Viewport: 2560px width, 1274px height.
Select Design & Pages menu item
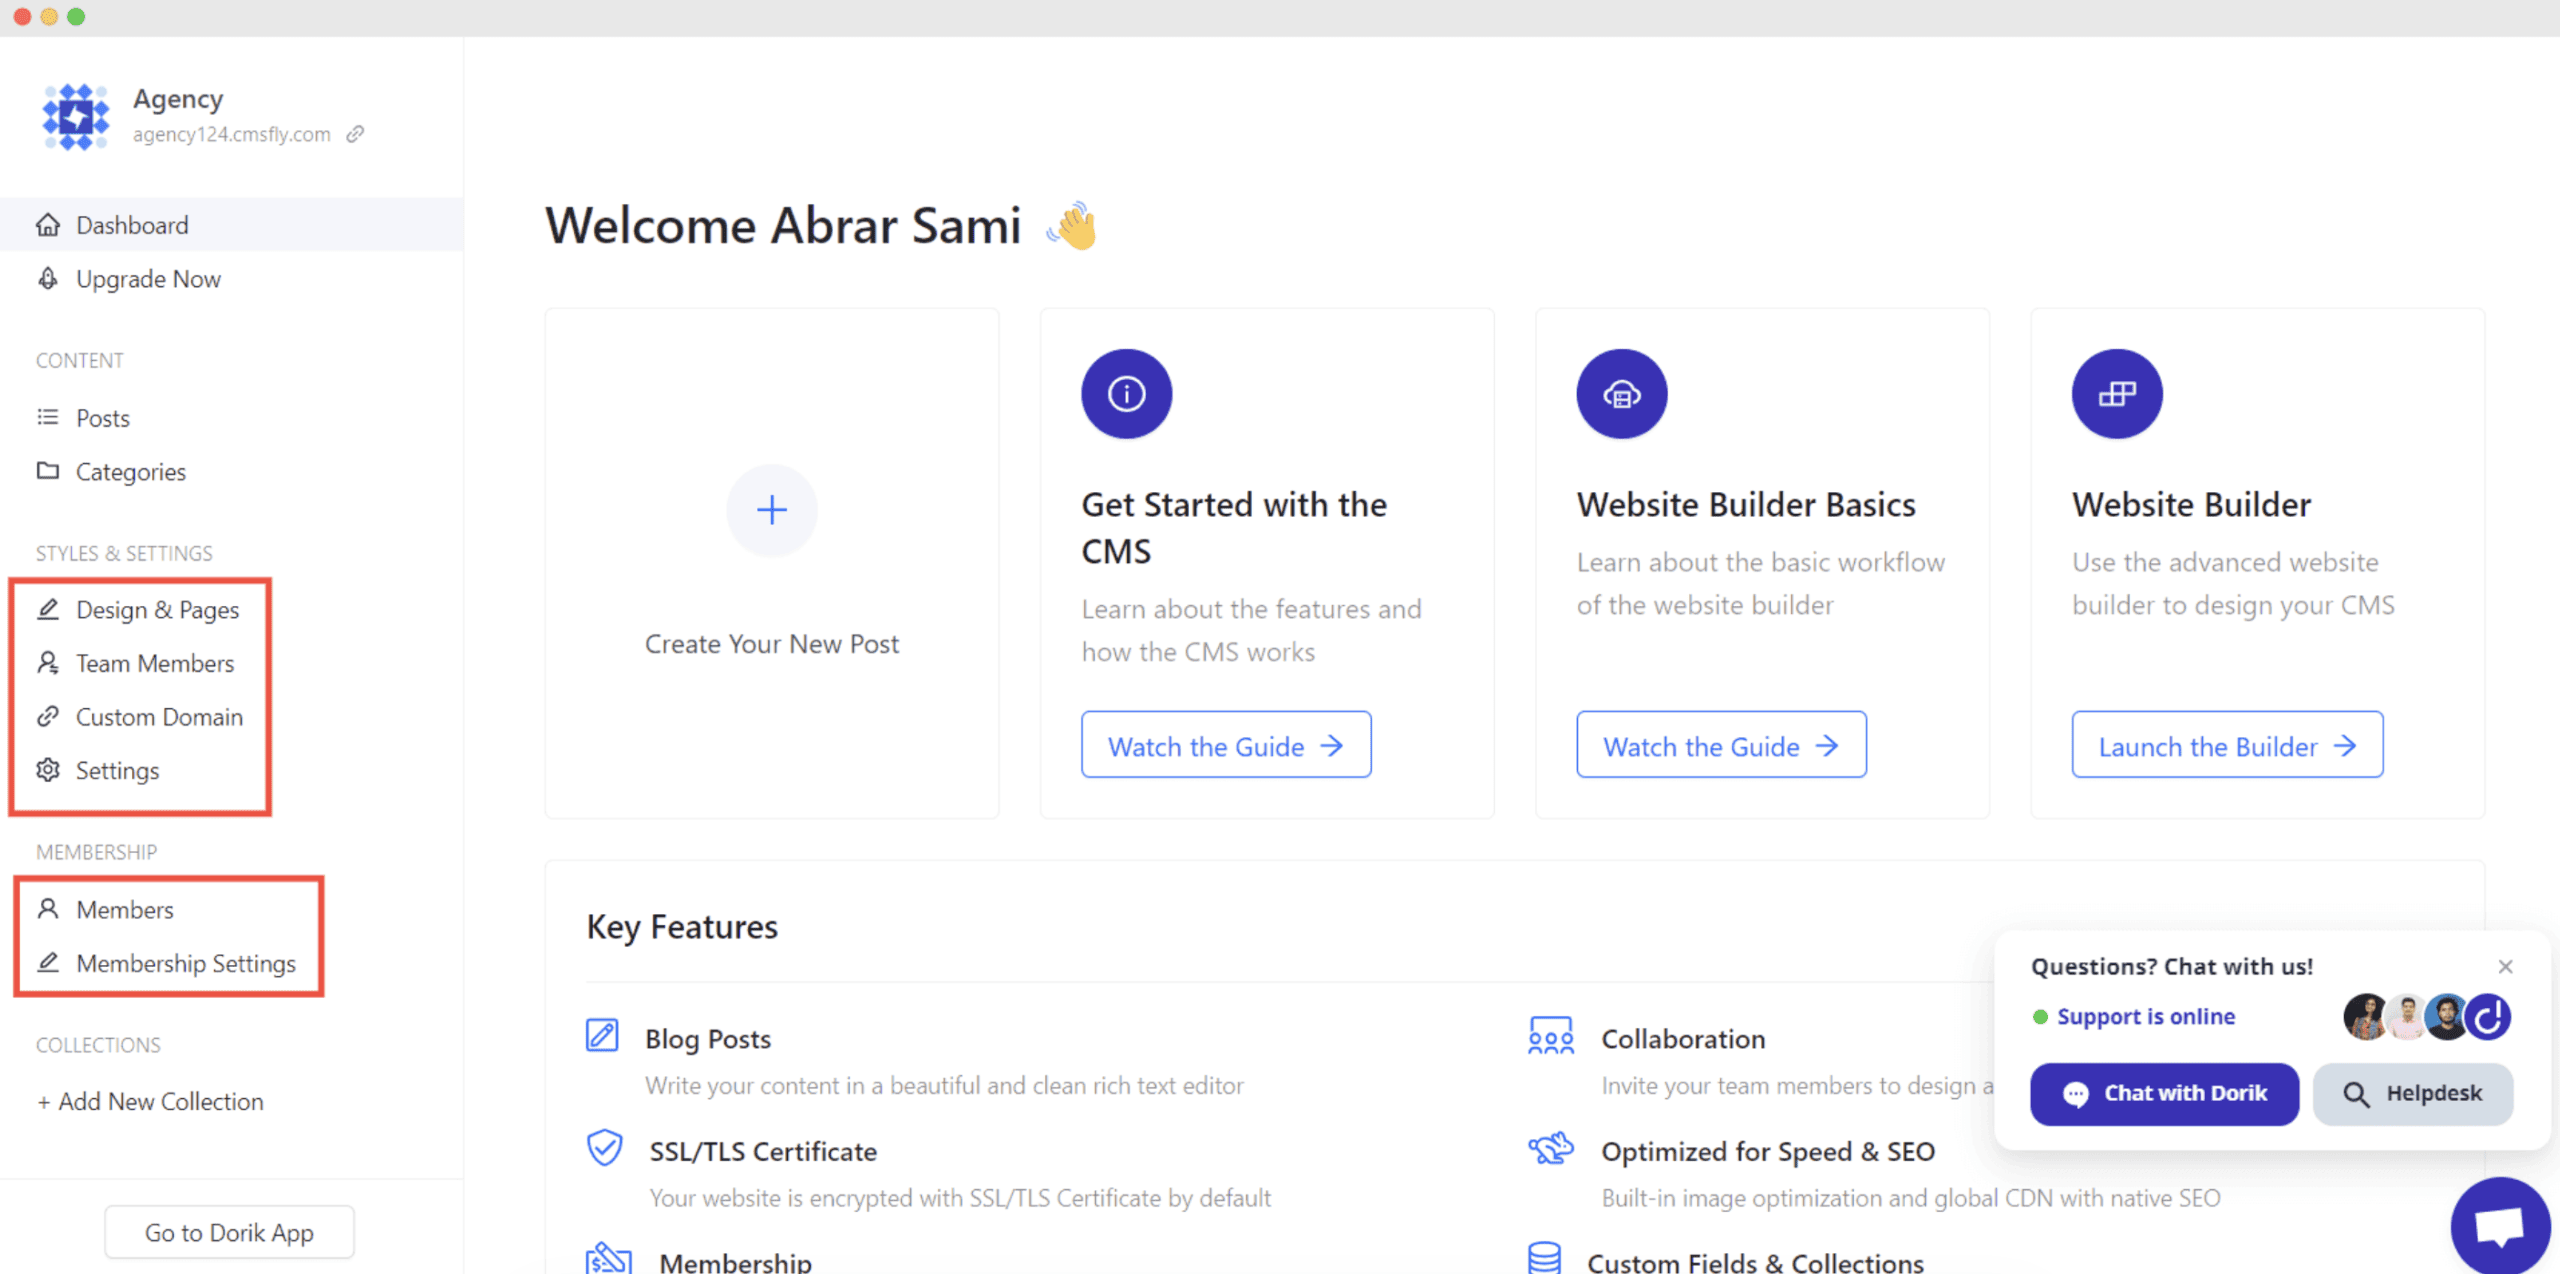pyautogui.click(x=157, y=610)
